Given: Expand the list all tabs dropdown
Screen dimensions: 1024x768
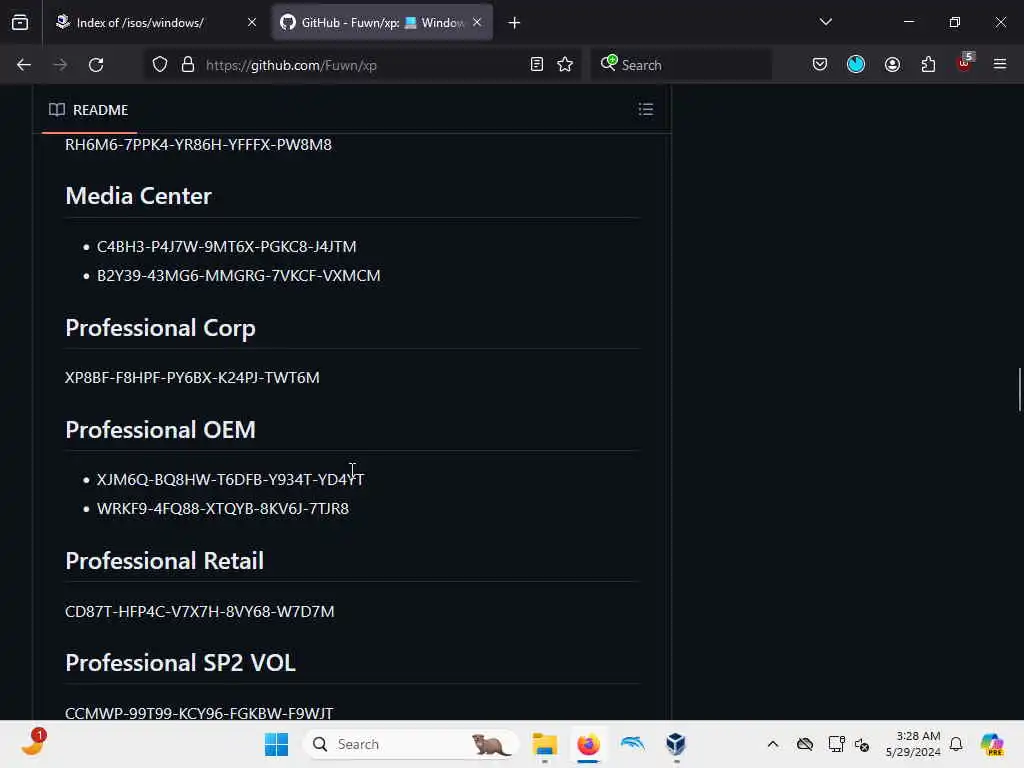Looking at the screenshot, I should click(825, 22).
